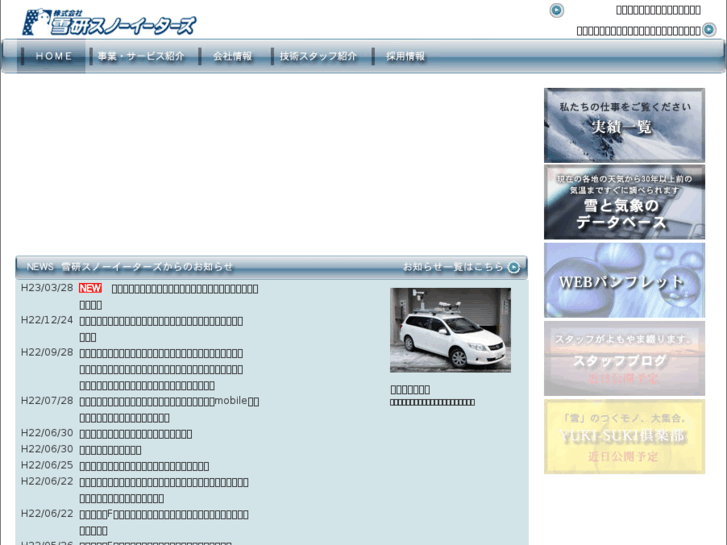The image size is (727, 545).
Task: Open the スタッフブログ banner
Action: pyautogui.click(x=624, y=358)
